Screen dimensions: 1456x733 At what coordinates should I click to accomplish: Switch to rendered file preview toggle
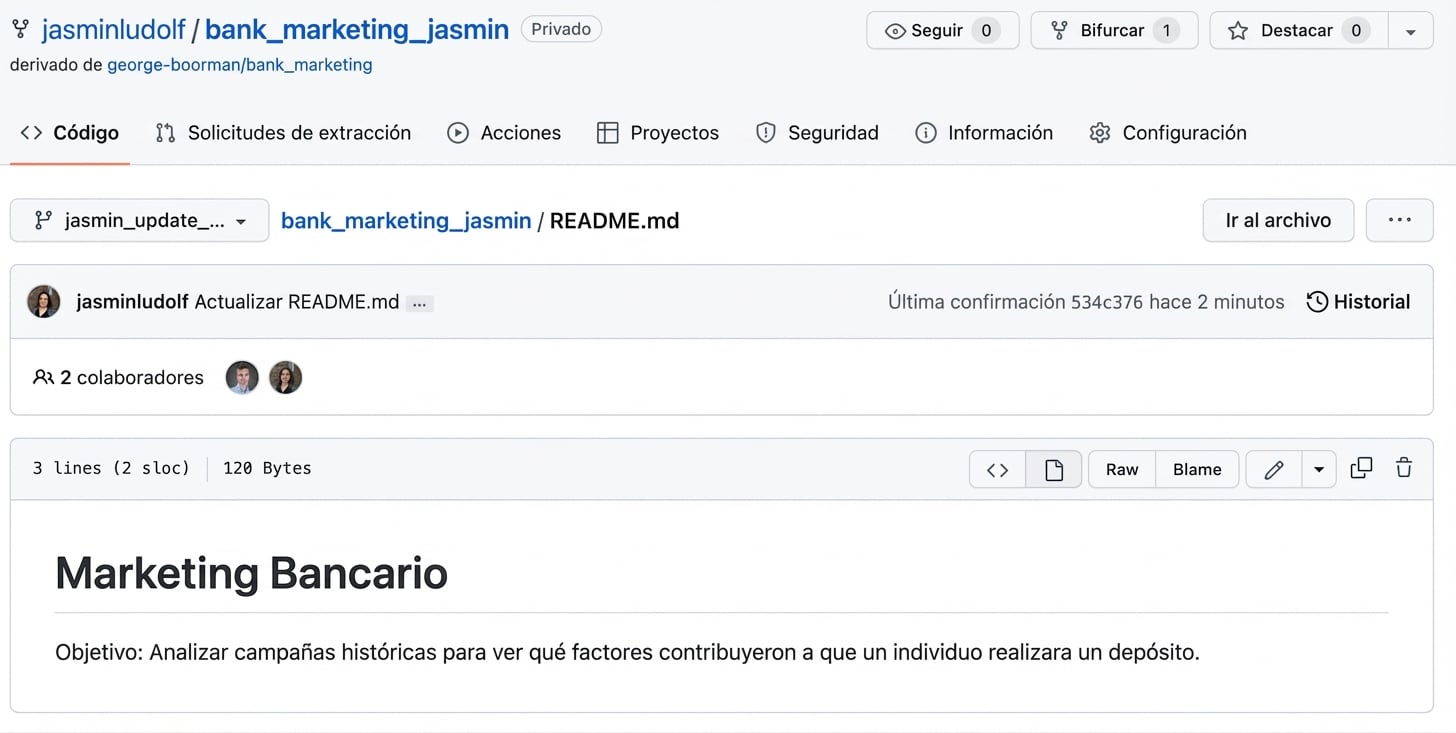1054,469
